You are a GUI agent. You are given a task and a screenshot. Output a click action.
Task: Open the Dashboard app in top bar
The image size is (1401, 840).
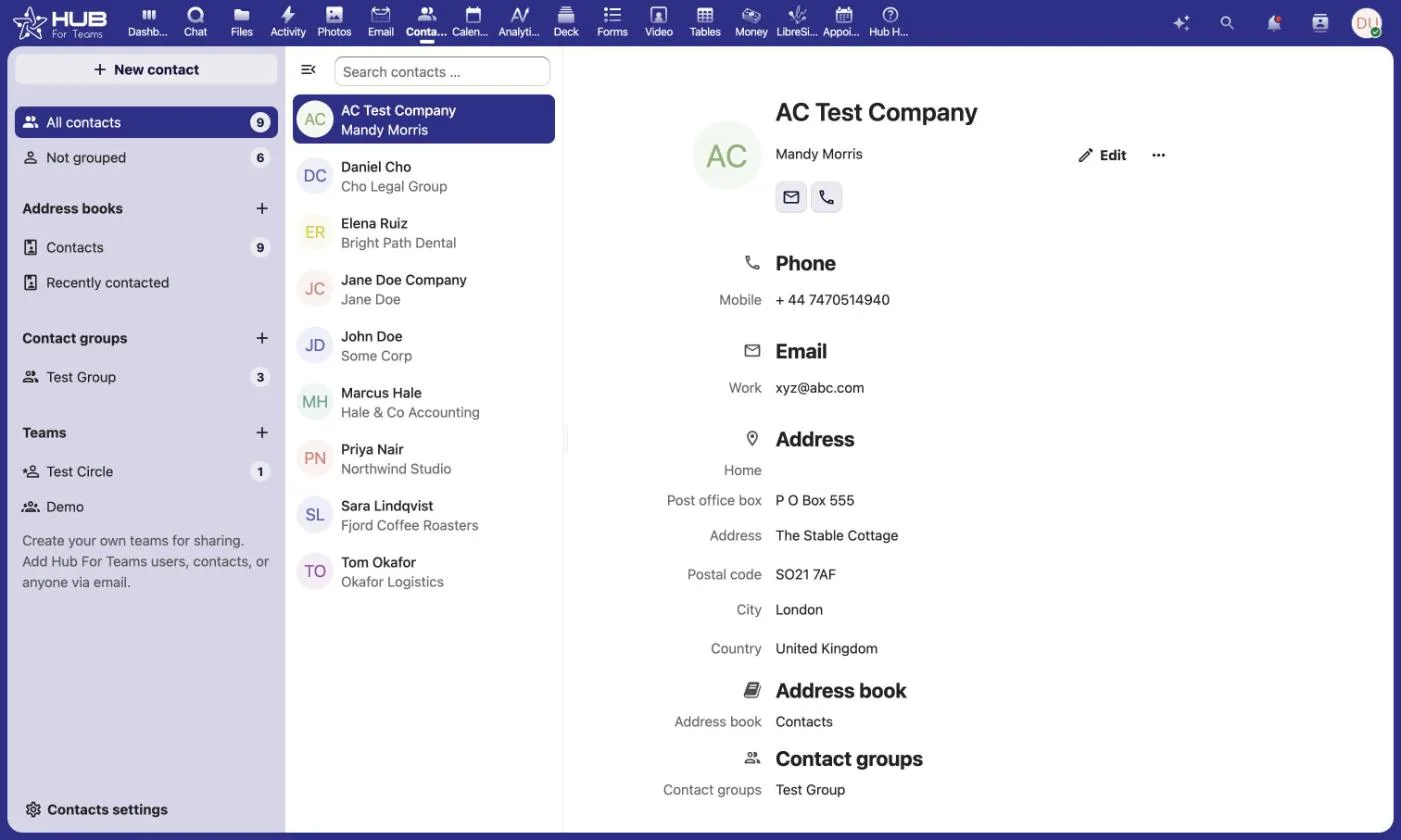click(148, 21)
